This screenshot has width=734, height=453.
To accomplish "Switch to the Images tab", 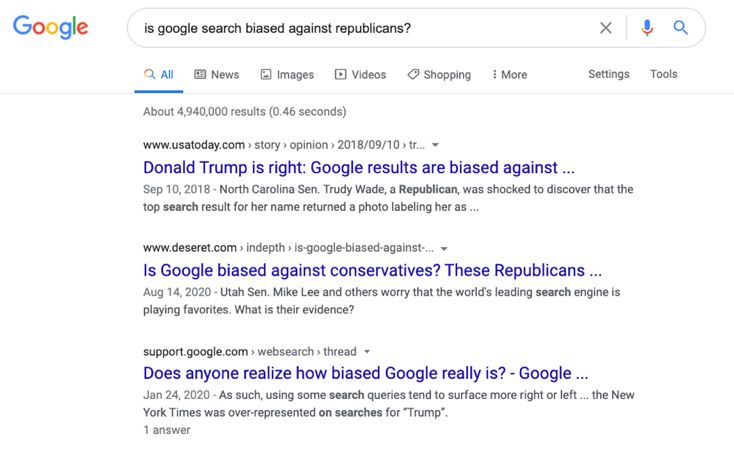I will 287,74.
